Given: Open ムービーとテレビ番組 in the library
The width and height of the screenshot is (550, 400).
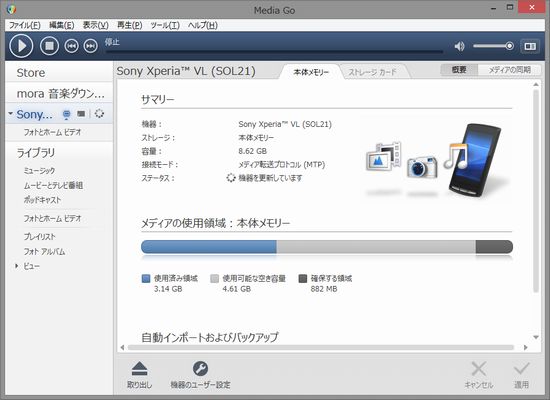Looking at the screenshot, I should pyautogui.click(x=53, y=186).
